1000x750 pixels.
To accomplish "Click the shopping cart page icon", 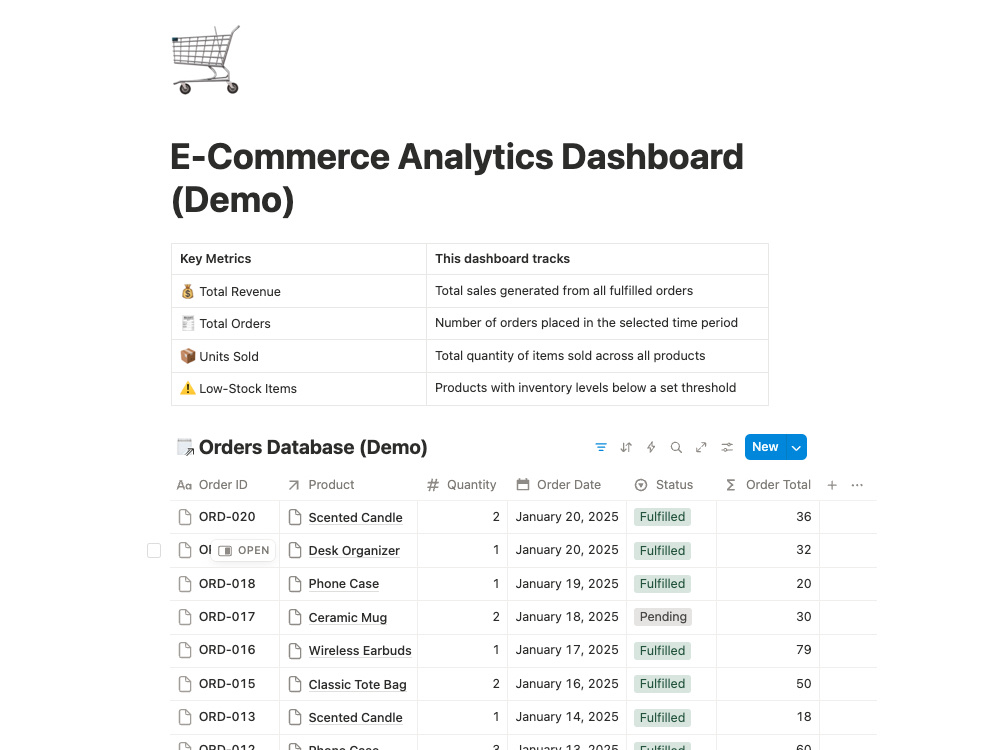I will coord(206,60).
